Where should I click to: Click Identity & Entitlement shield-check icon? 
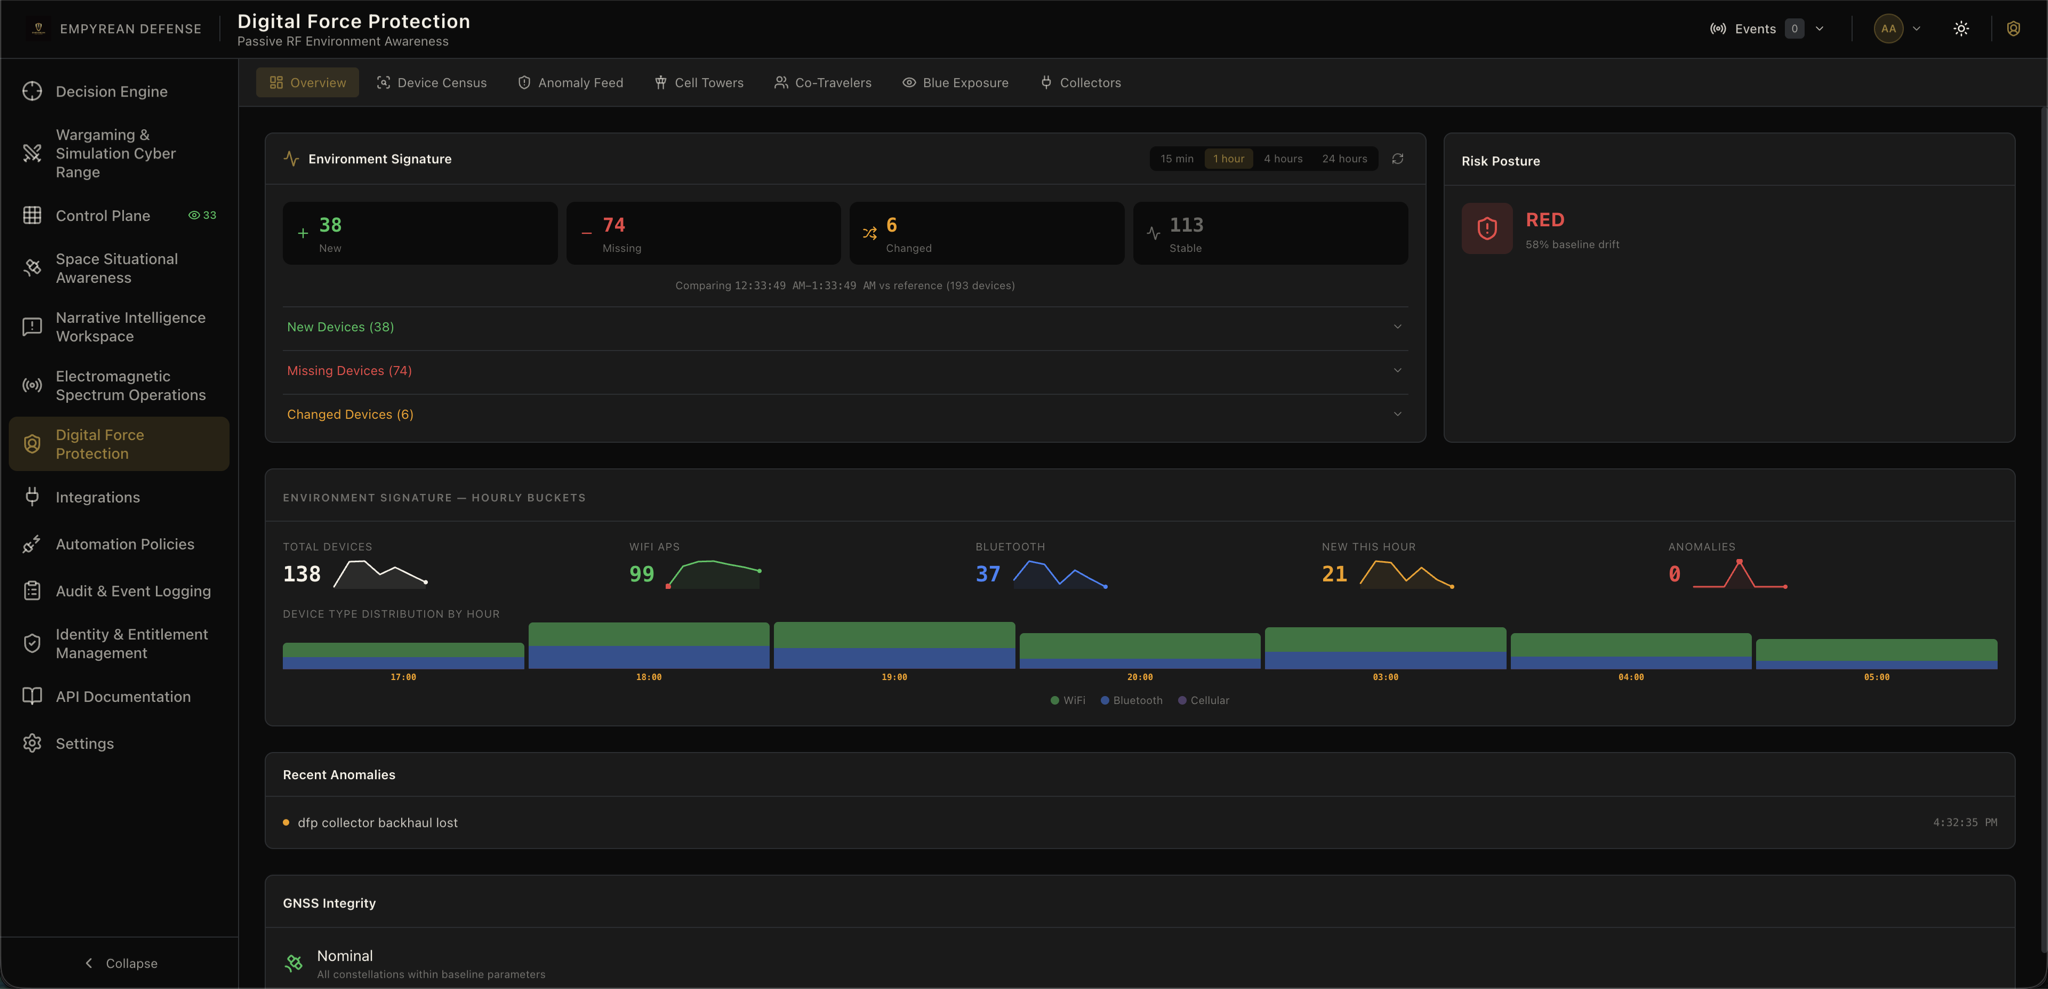pos(32,643)
